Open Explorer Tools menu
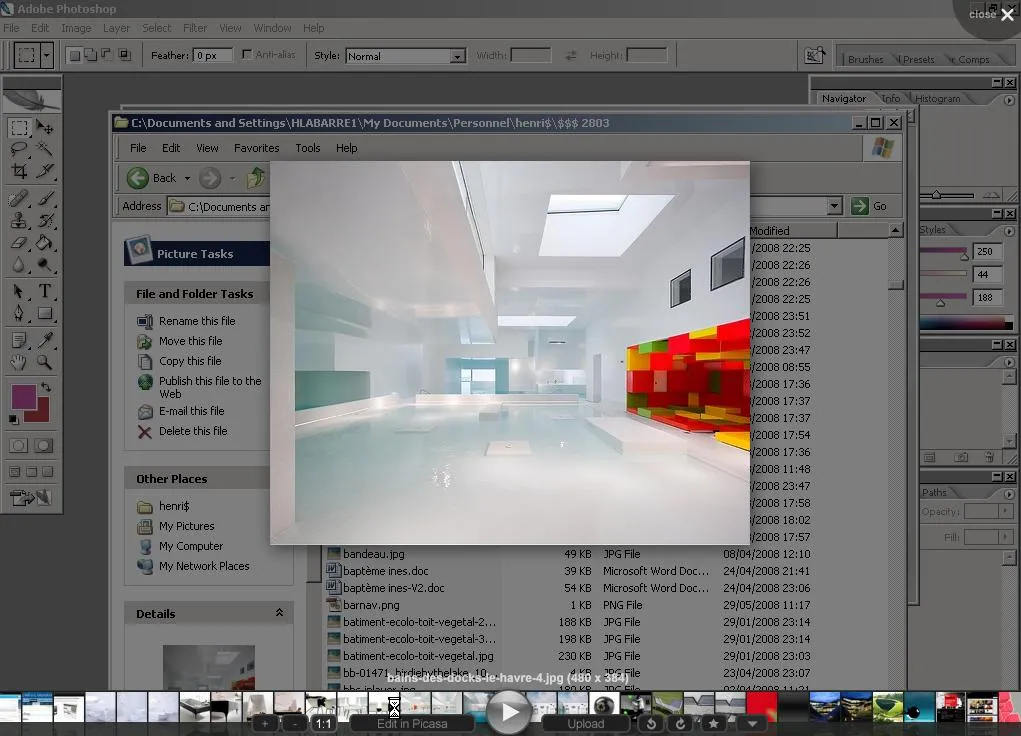 [307, 148]
